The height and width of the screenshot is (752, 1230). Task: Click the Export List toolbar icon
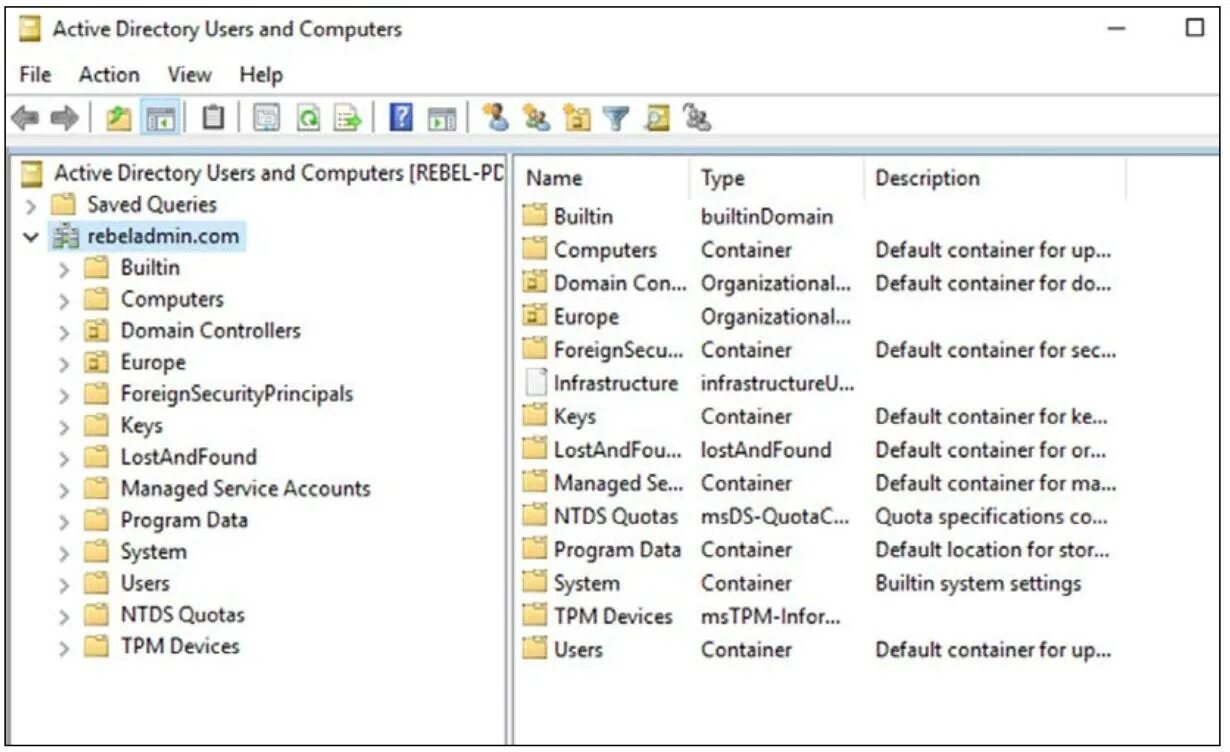pyautogui.click(x=347, y=118)
